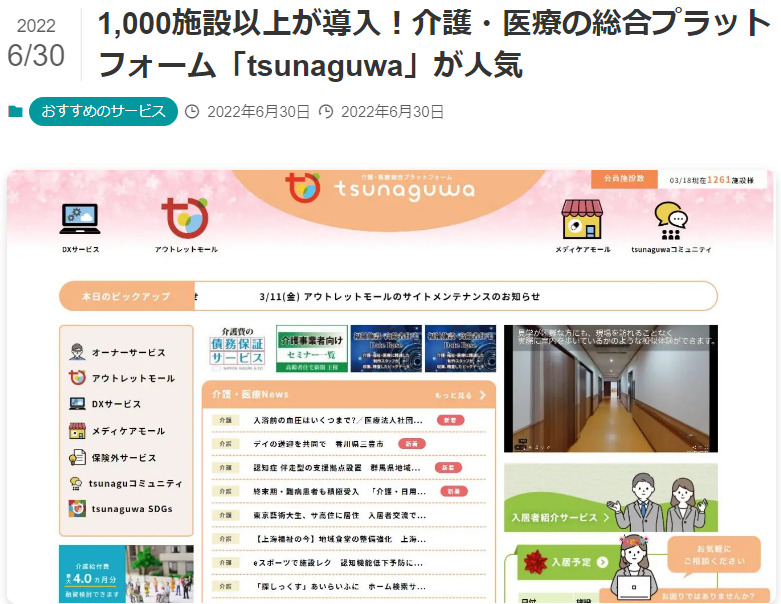Click the 介護 tag on 入浴前の血圧 row

tap(225, 420)
